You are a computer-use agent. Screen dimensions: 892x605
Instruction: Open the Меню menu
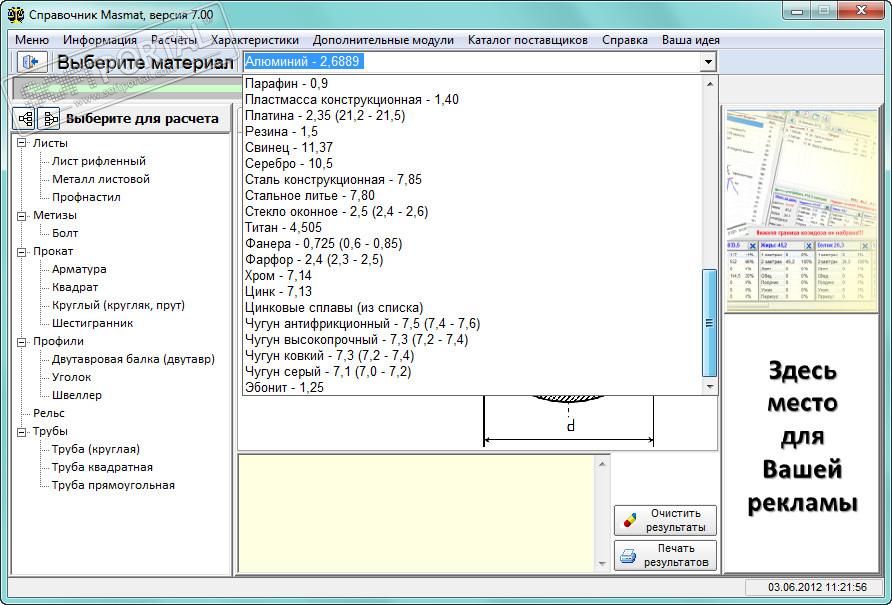pyautogui.click(x=32, y=40)
